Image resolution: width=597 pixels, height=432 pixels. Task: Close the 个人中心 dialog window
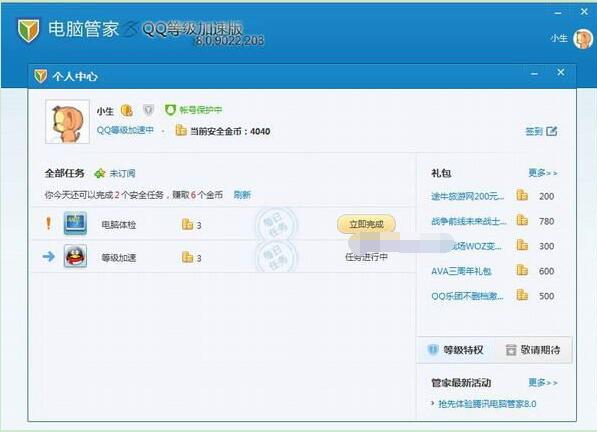tap(561, 72)
